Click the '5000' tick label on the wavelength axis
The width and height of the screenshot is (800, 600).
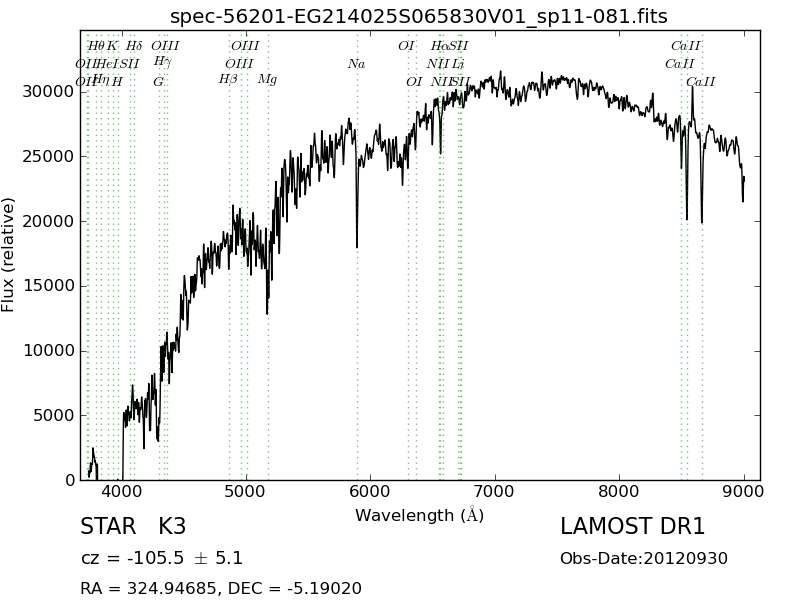[x=246, y=492]
